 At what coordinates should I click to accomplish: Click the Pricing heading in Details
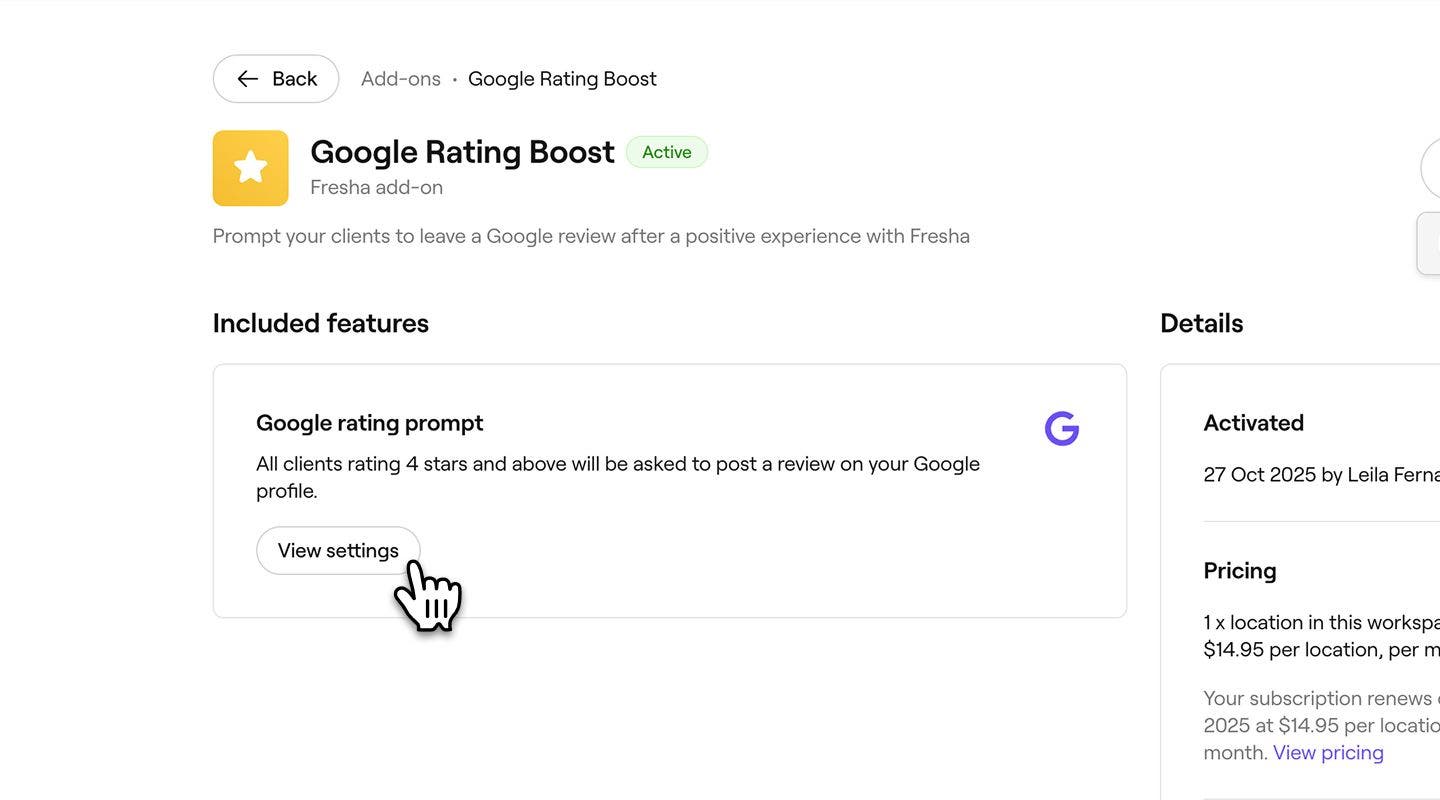pos(1240,571)
